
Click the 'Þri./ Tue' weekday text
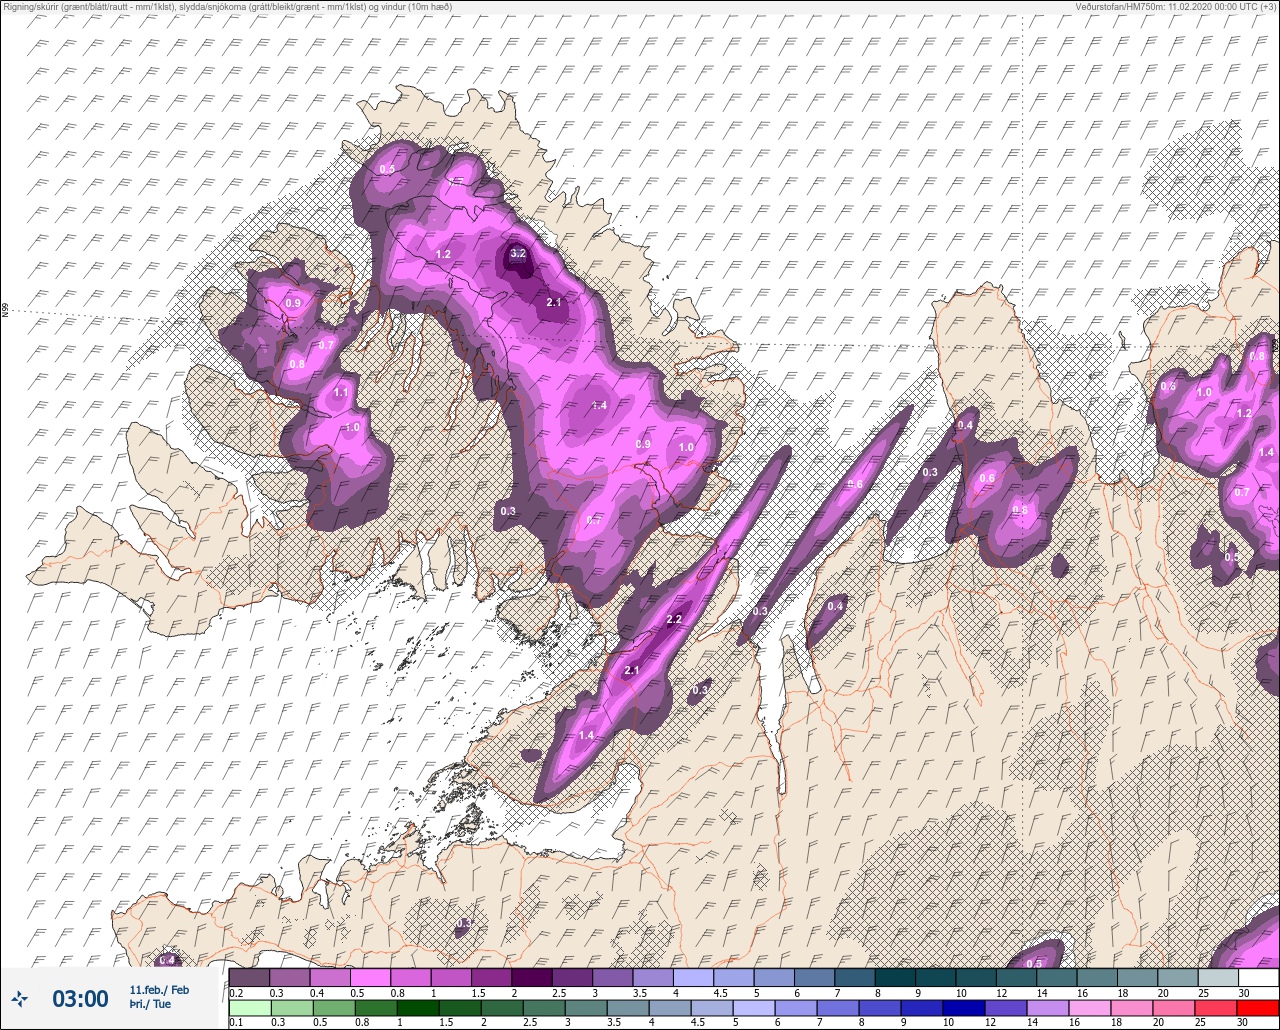click(x=150, y=1004)
